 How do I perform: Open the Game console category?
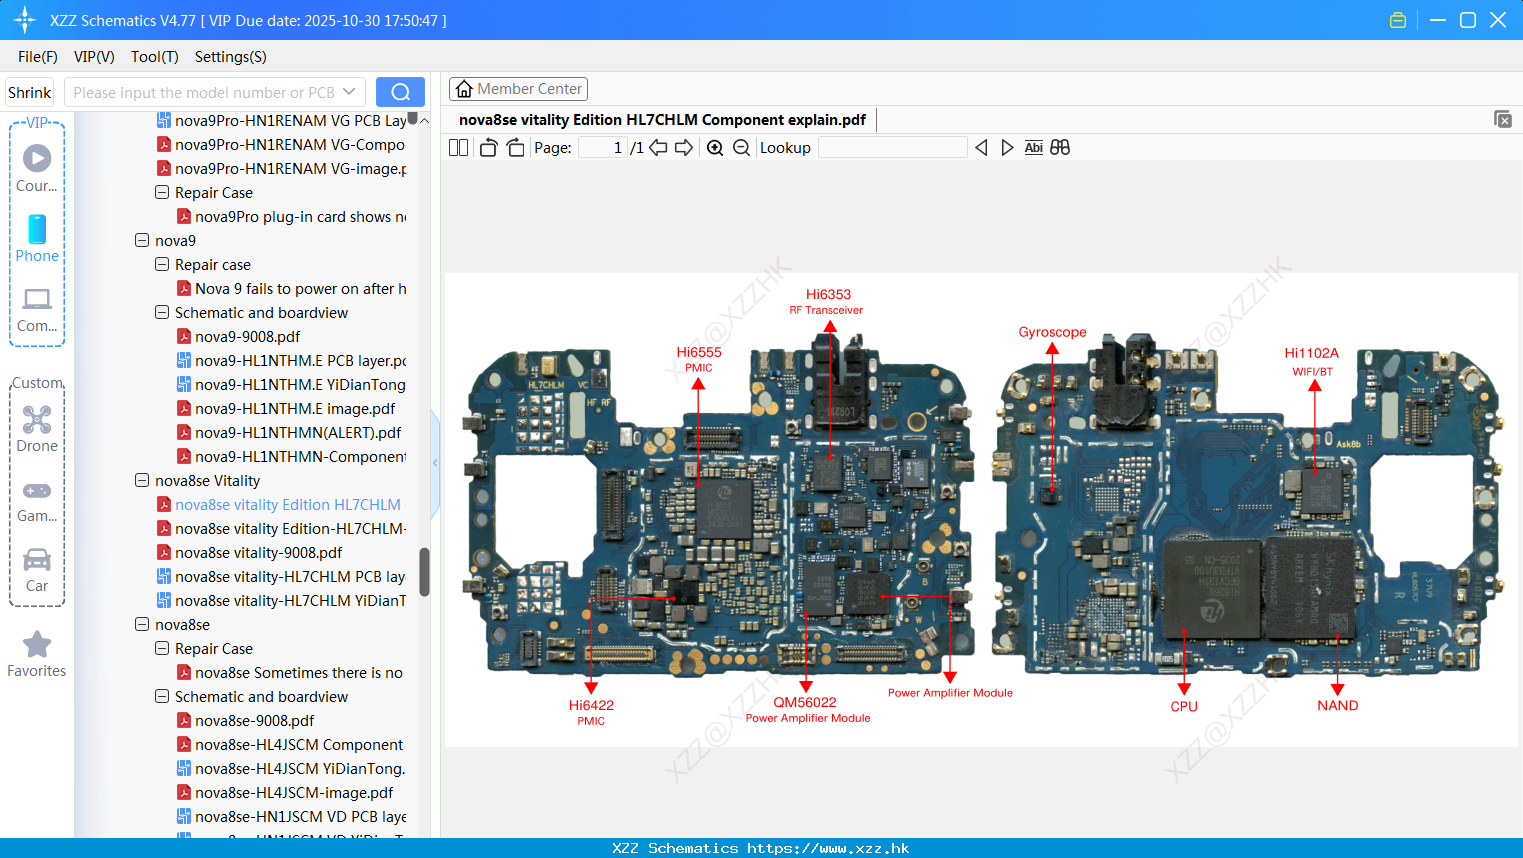pos(37,500)
